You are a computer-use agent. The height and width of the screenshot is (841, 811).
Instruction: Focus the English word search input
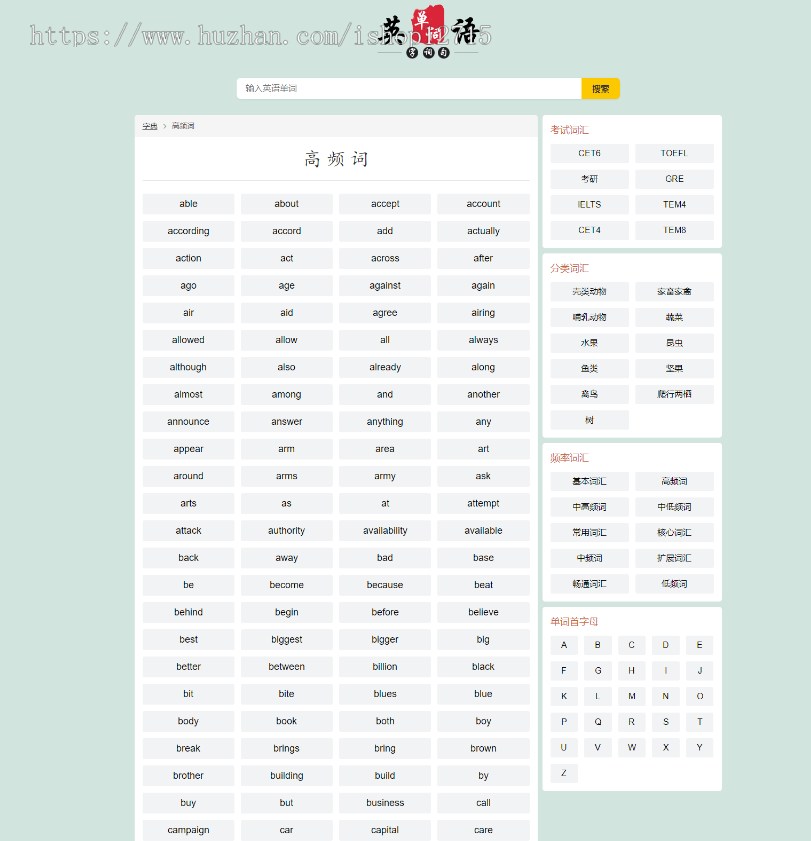[409, 88]
